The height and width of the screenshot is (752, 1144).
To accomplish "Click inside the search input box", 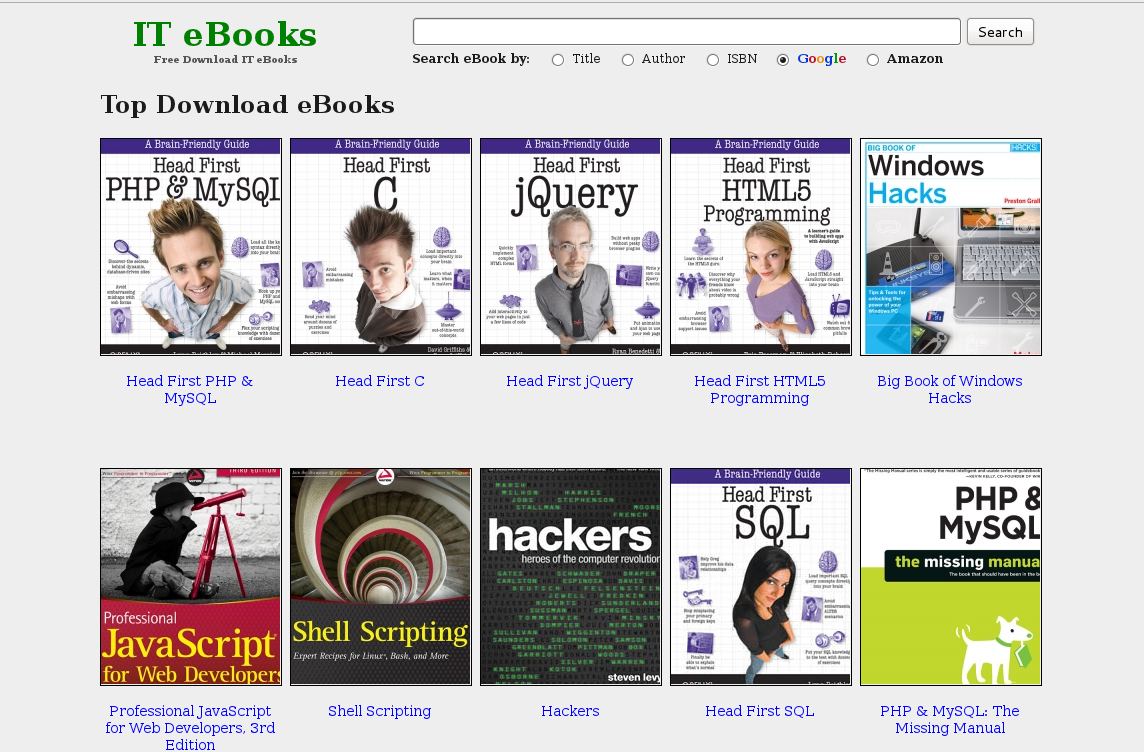I will click(685, 31).
